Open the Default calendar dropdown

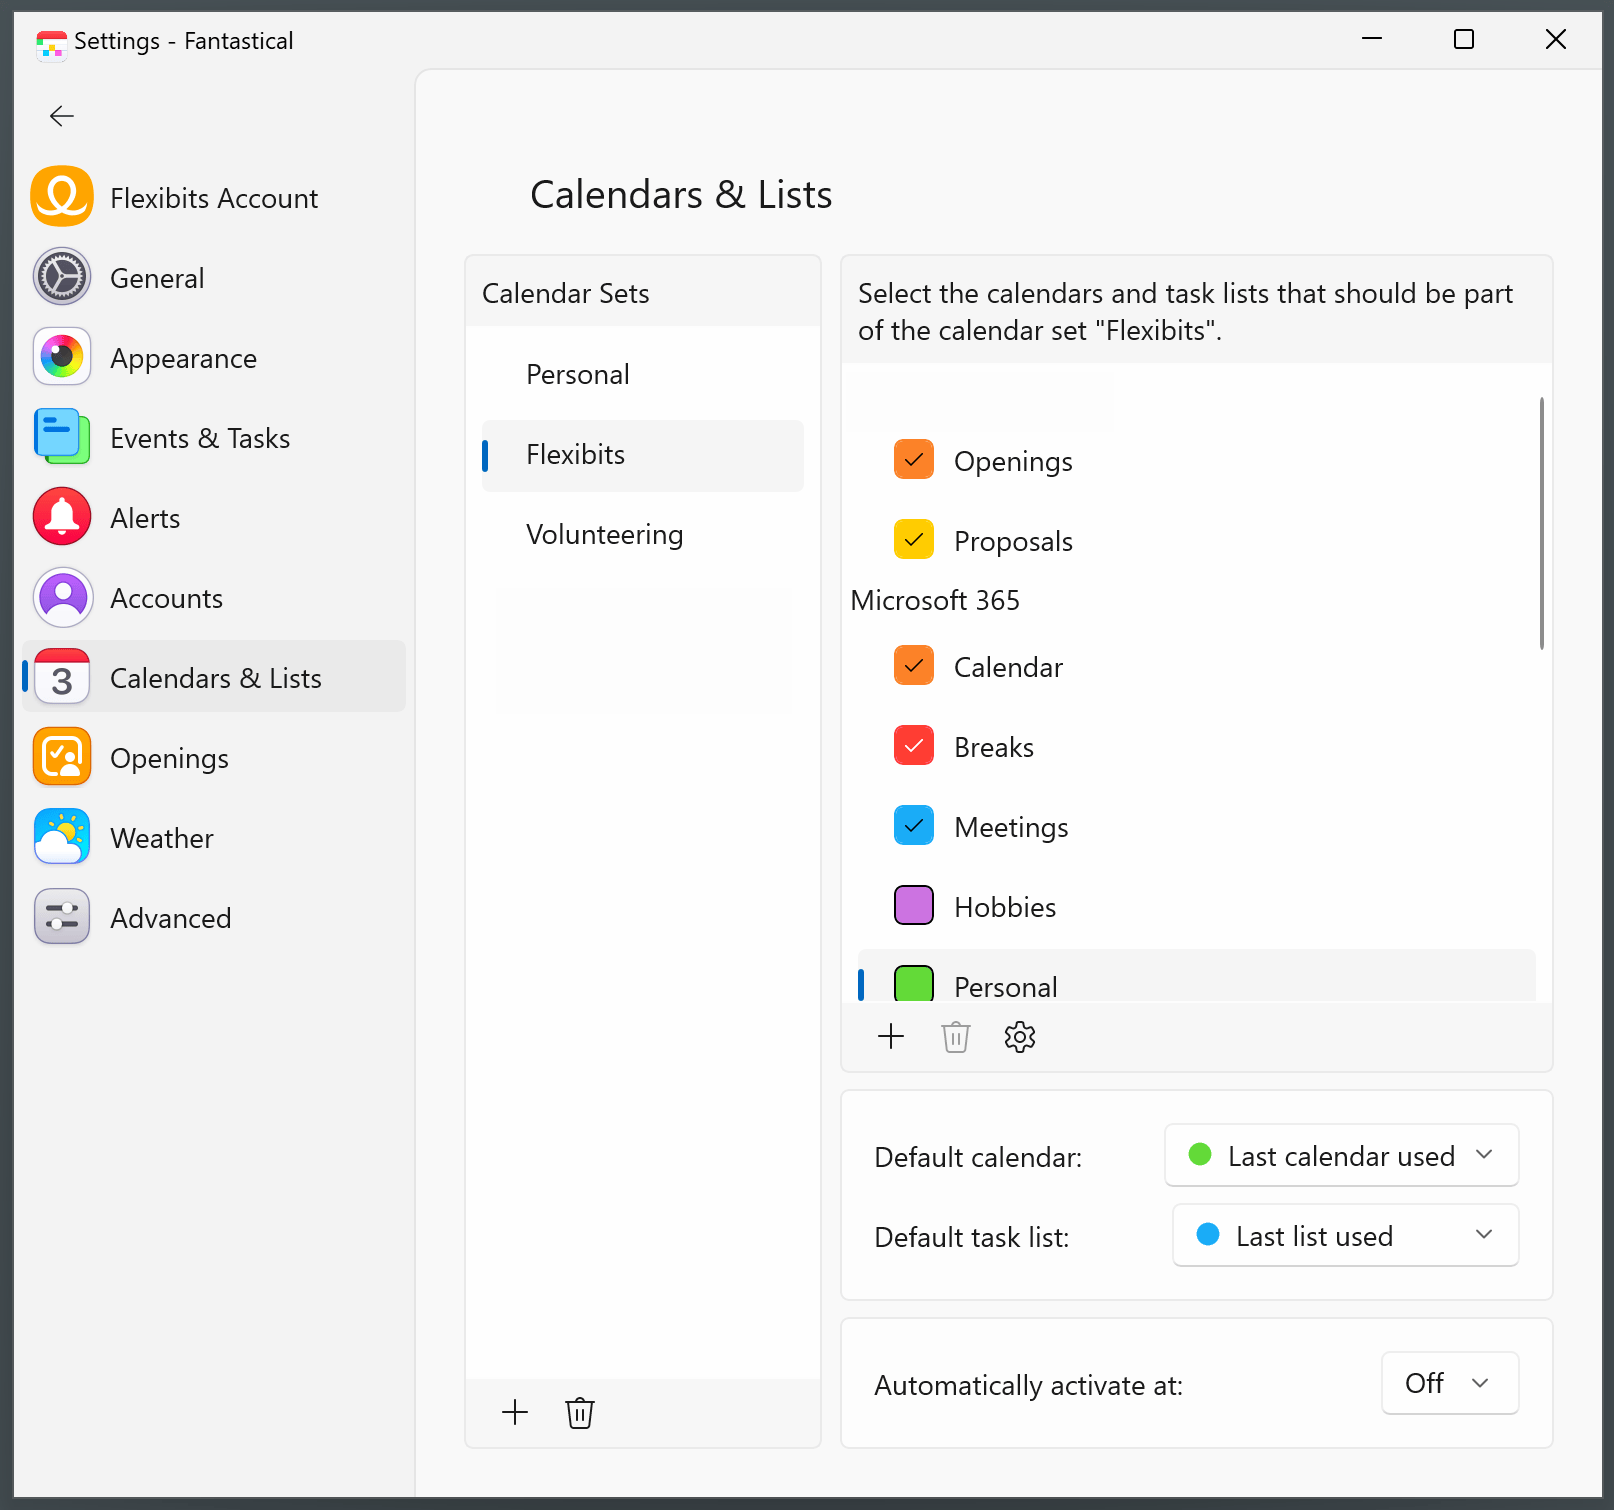point(1342,1156)
